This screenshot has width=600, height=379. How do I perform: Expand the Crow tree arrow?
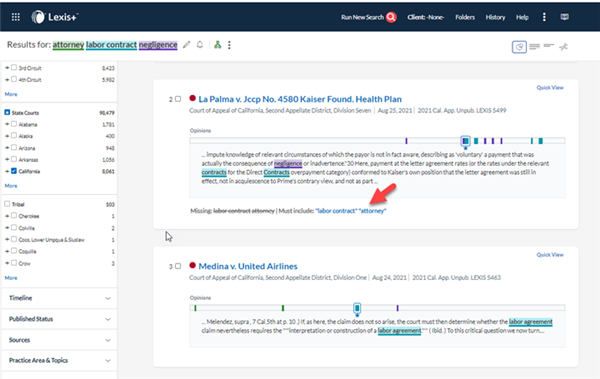coord(7,263)
